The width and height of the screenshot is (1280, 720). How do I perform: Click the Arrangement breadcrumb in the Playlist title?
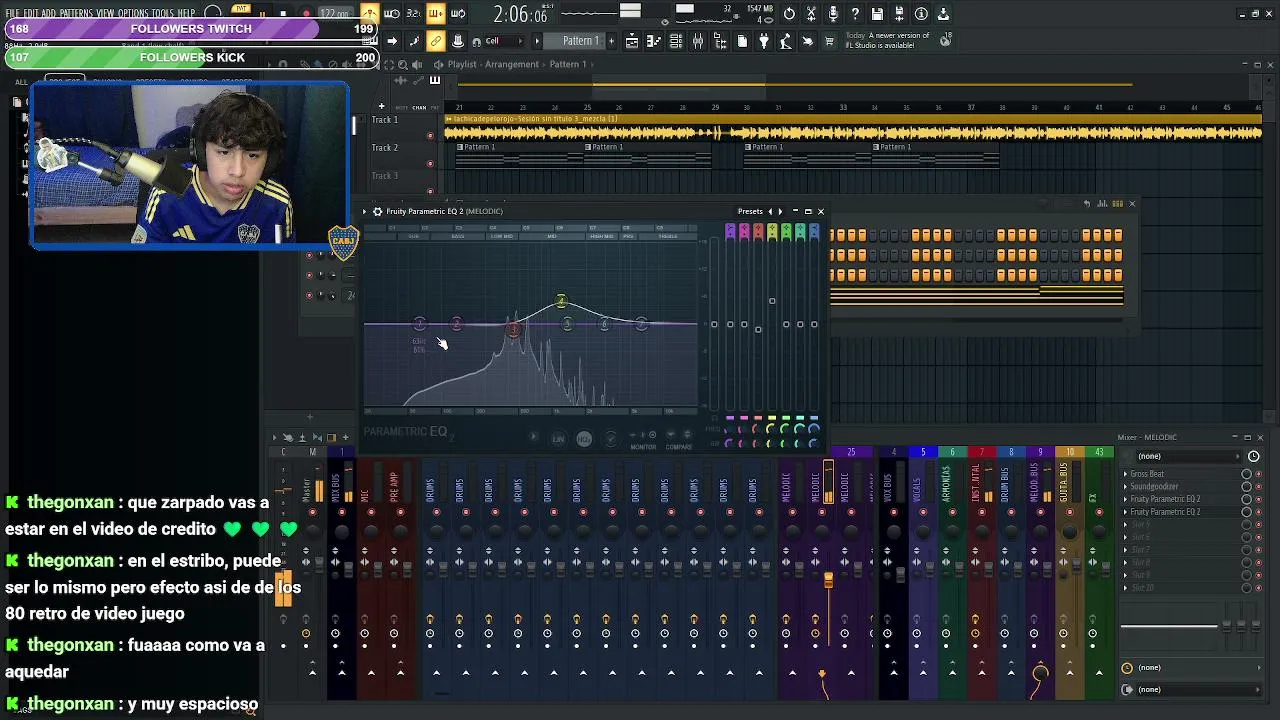[512, 64]
